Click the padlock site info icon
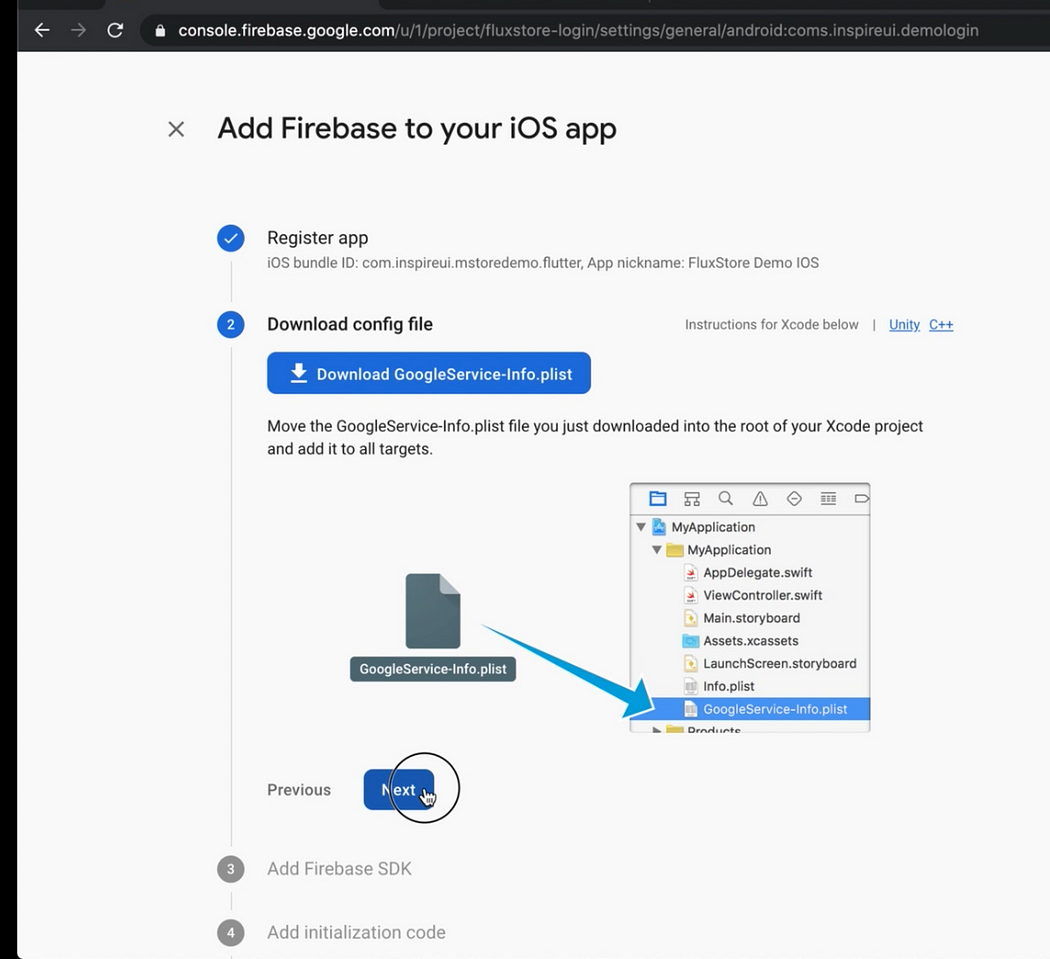Screen dimensions: 1050x959 [x=160, y=31]
